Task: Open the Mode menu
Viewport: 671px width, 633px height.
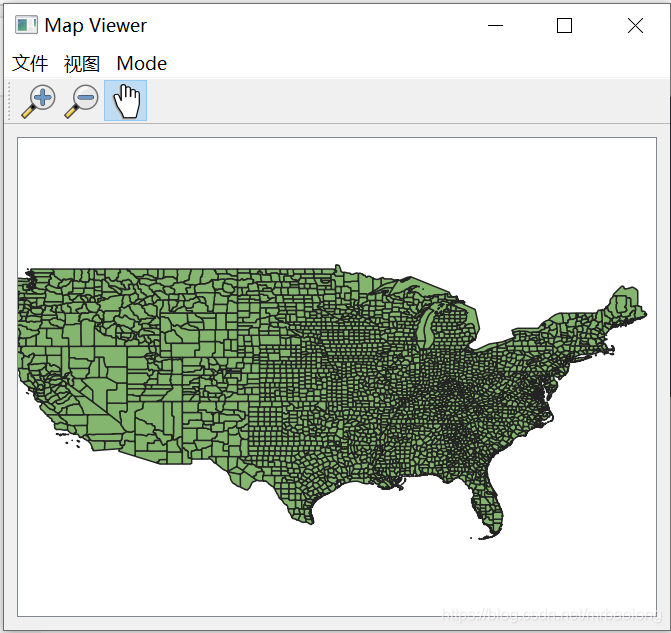Action: point(142,64)
